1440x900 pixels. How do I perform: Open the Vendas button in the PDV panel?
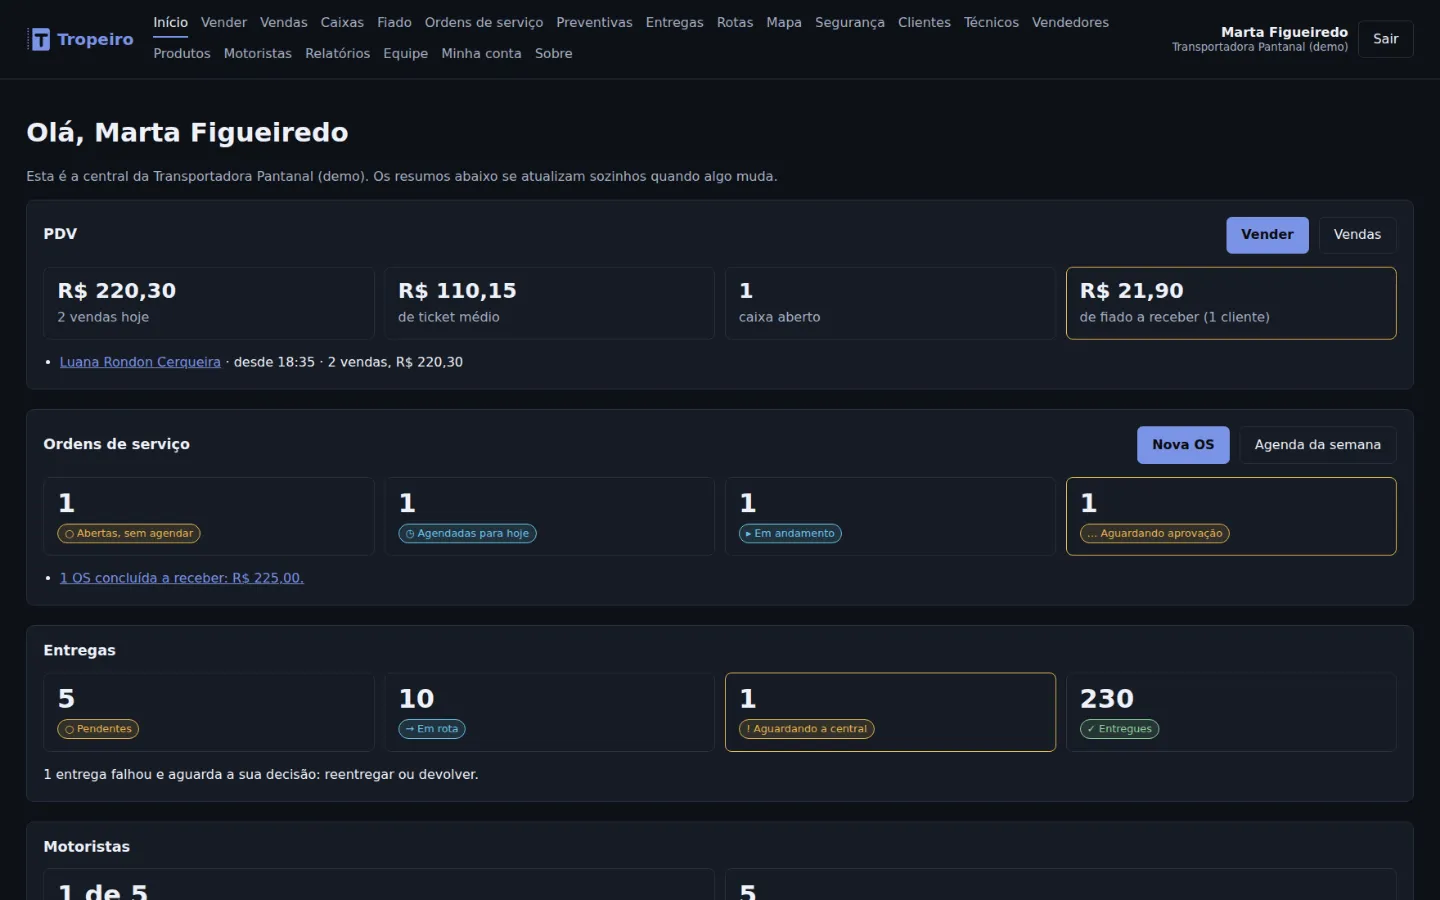[1357, 235]
